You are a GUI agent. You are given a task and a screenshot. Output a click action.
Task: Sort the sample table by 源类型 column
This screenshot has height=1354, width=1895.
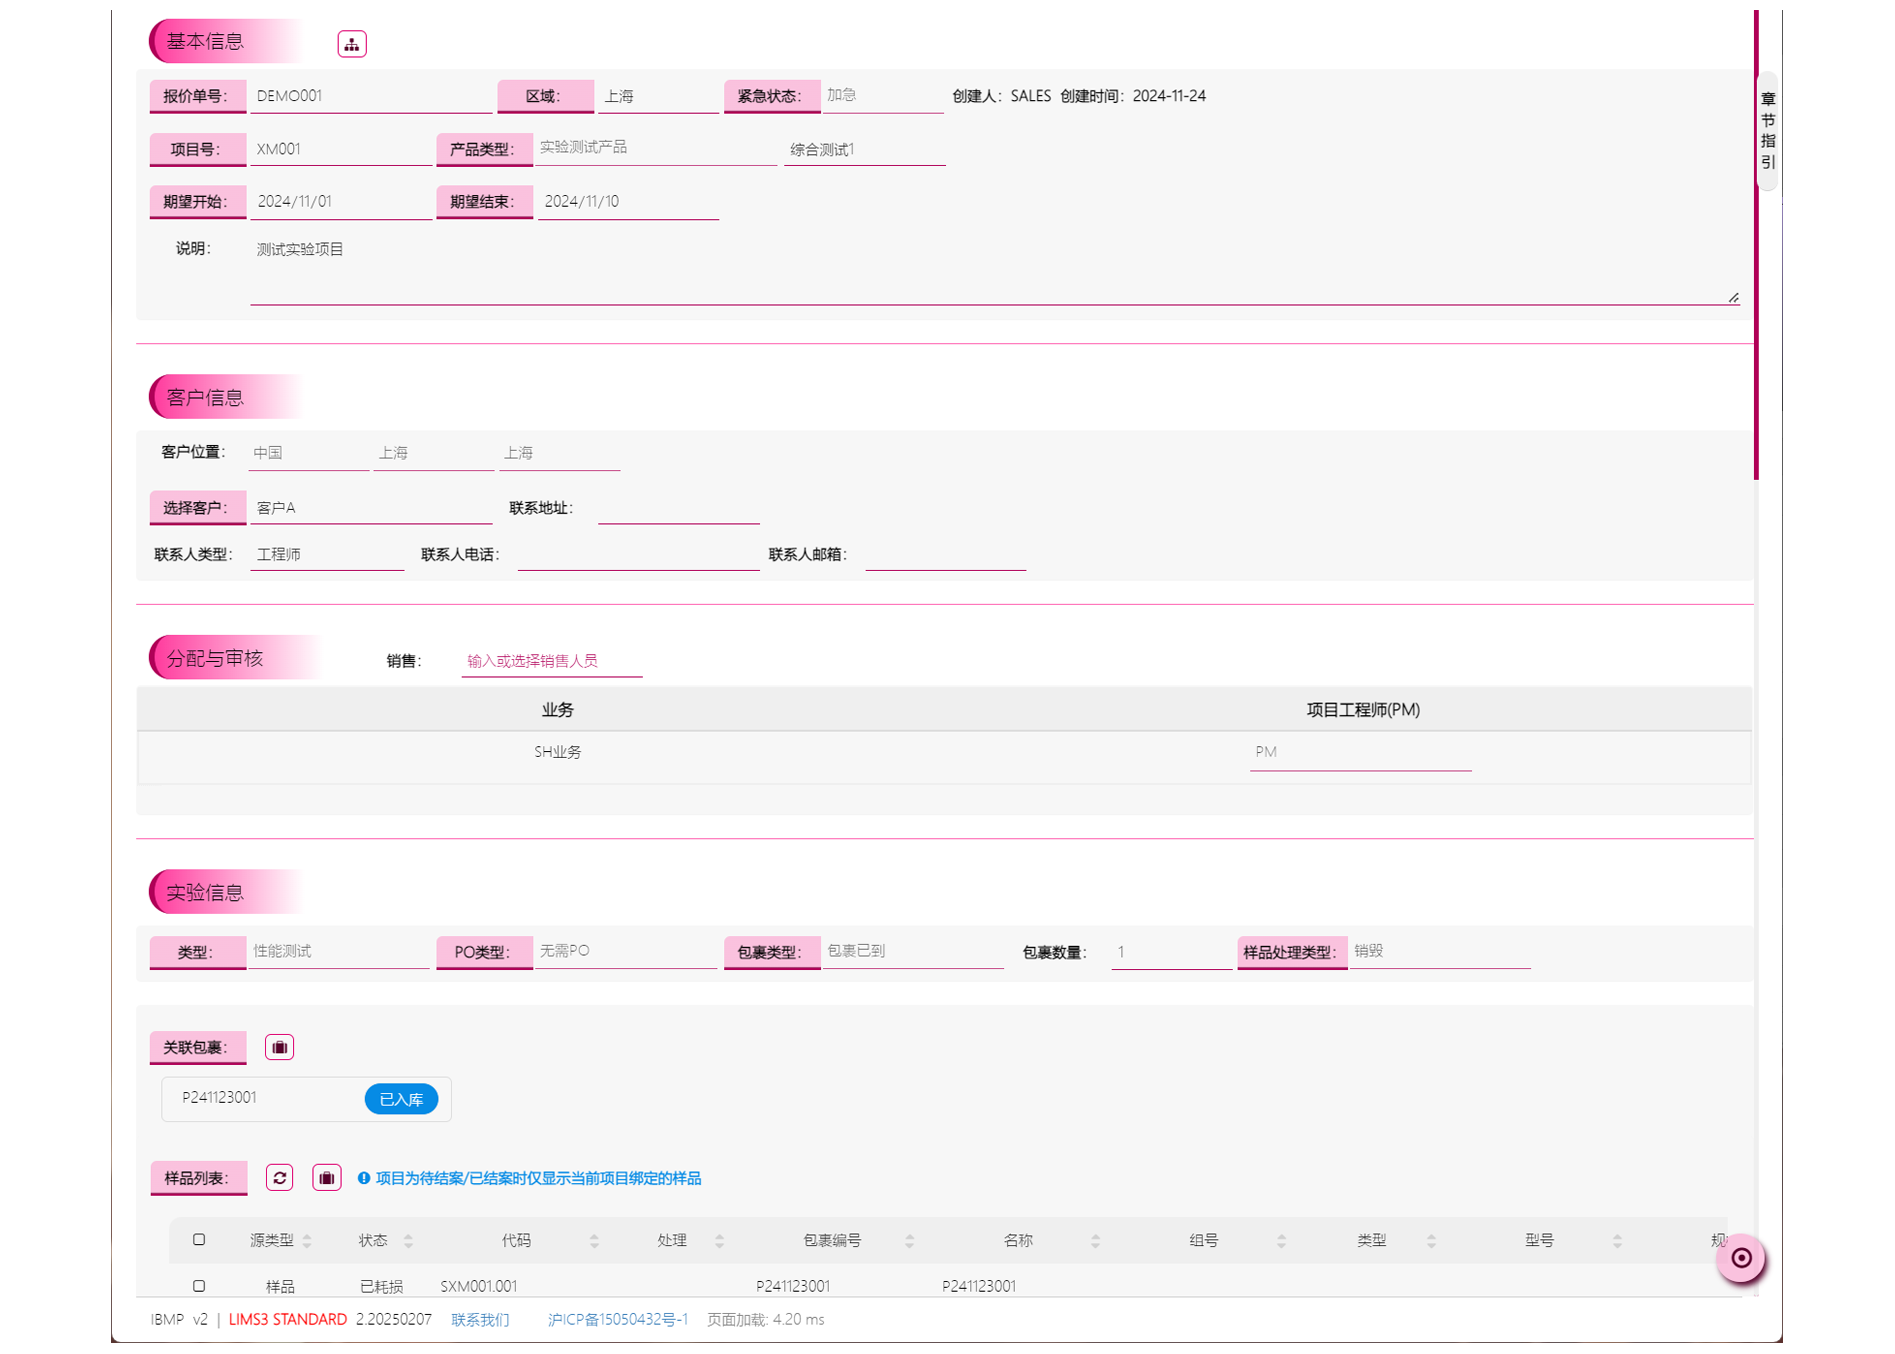click(x=307, y=1241)
